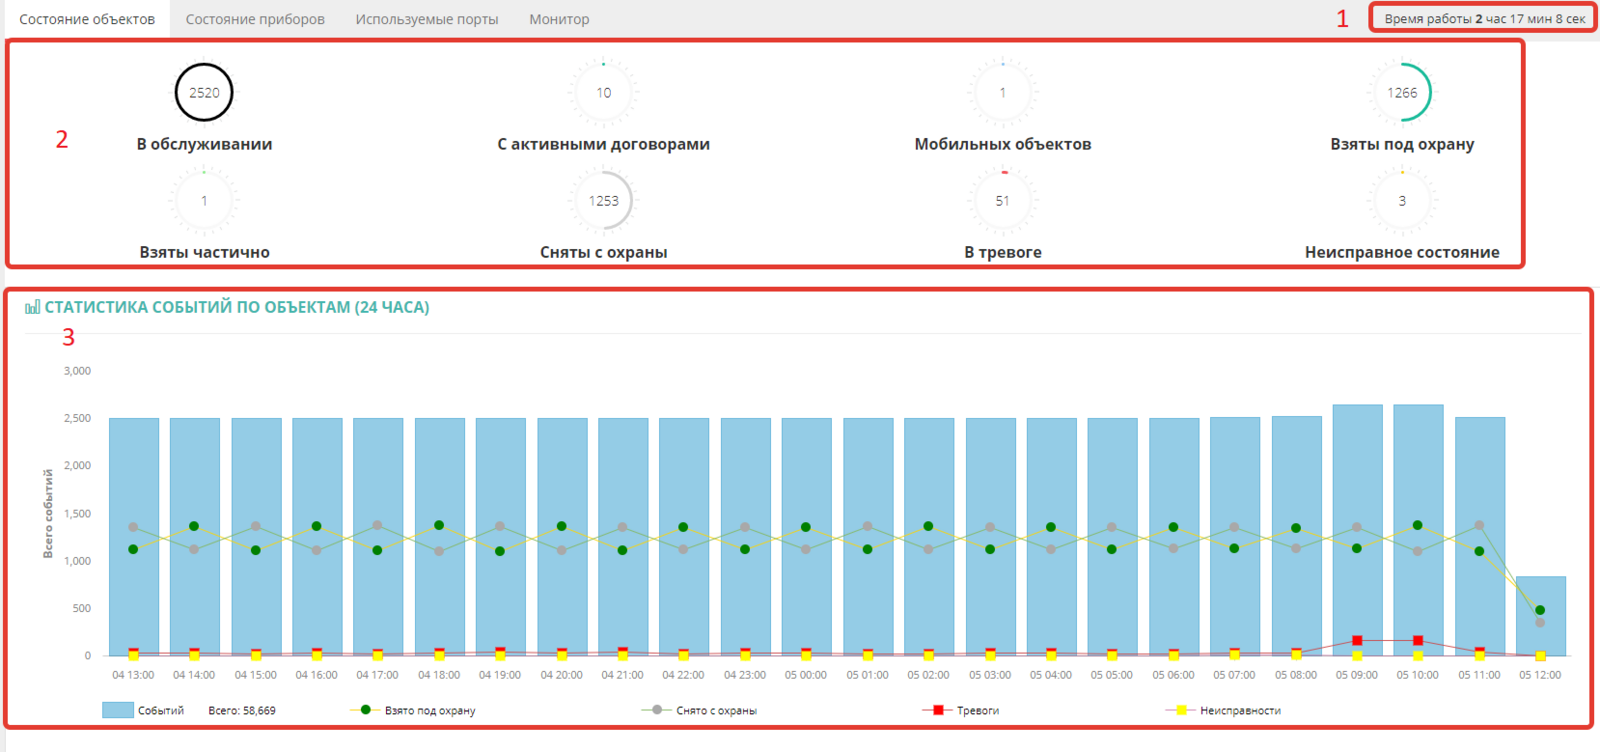Viewport: 1600px width, 752px height.
Task: Click the 'Неисправное состояние' gauge showing 3
Action: coord(1401,201)
